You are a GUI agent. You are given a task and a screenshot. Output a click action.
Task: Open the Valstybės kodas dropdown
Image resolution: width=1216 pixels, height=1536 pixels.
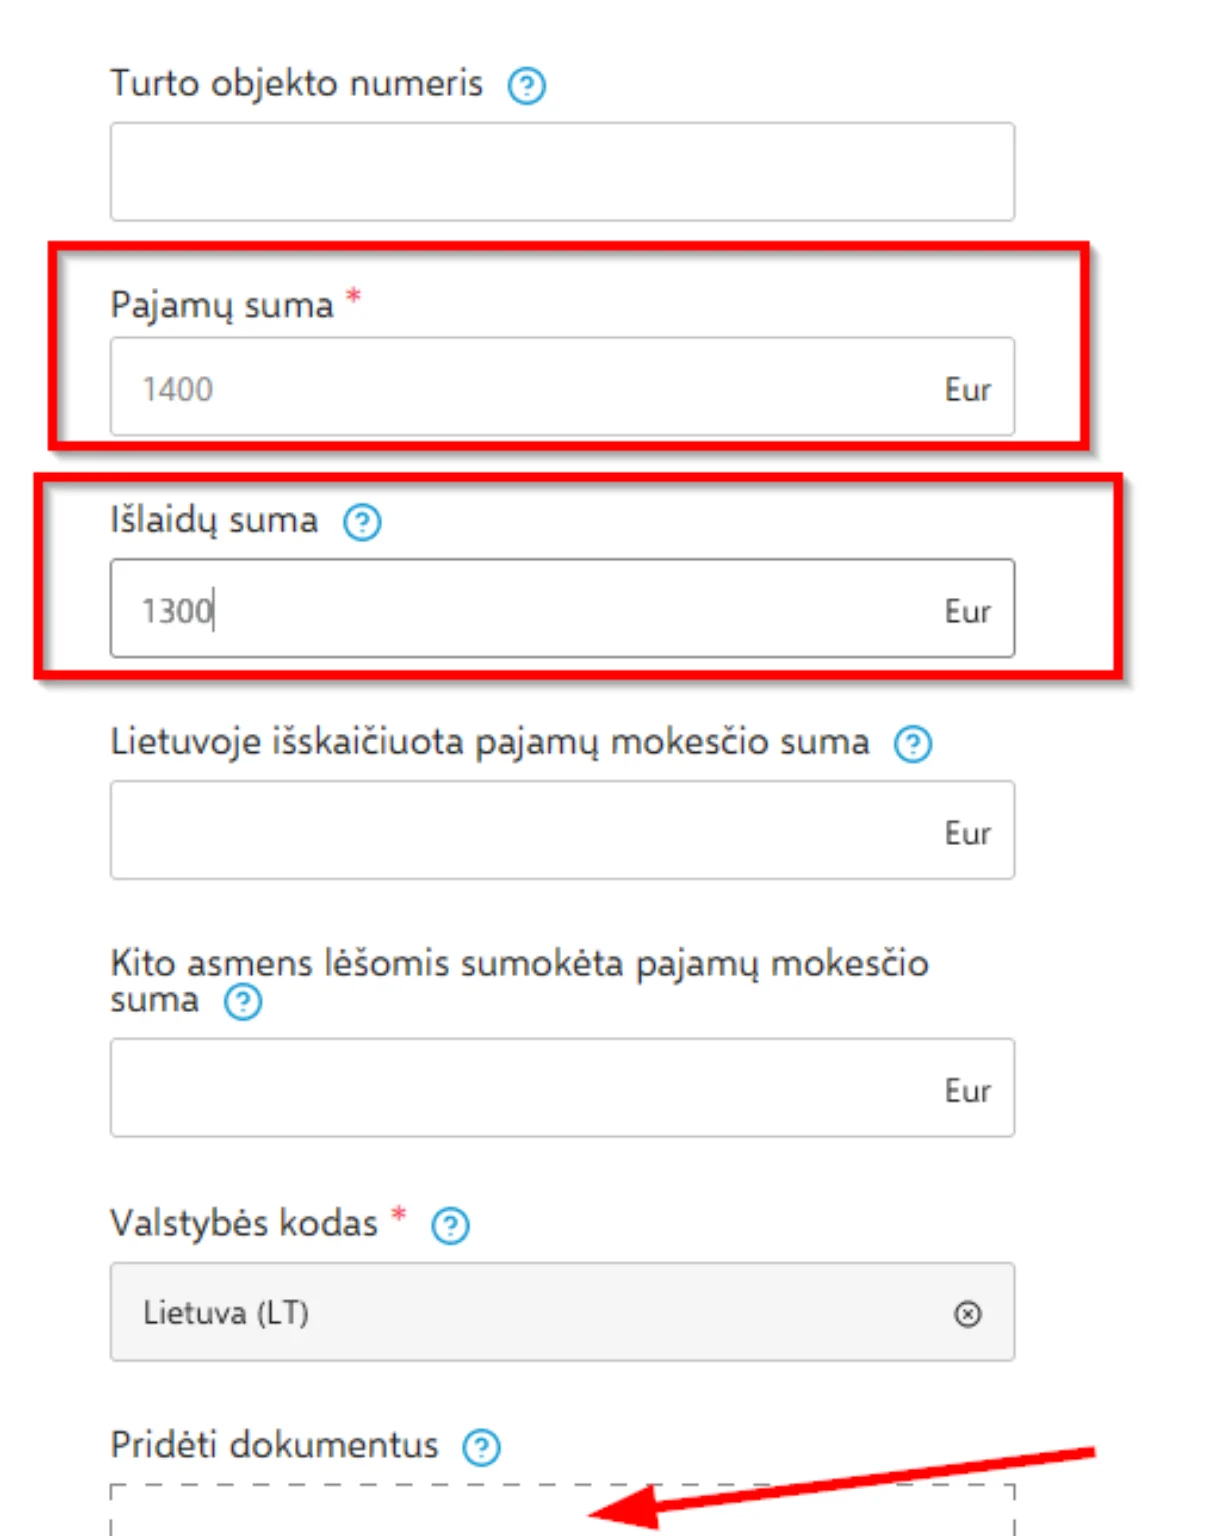pyautogui.click(x=540, y=1312)
